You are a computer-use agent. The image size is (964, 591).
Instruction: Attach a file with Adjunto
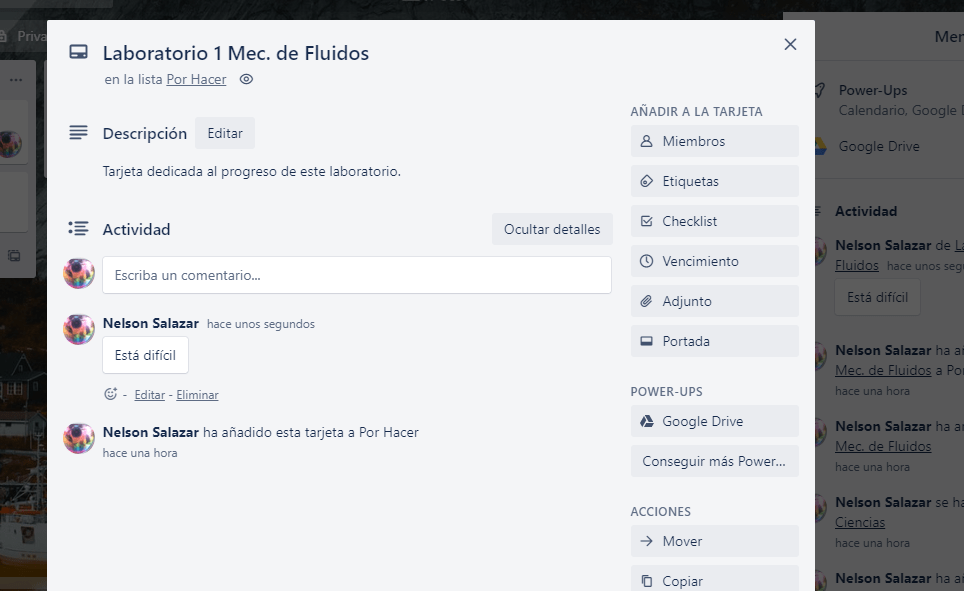(714, 301)
